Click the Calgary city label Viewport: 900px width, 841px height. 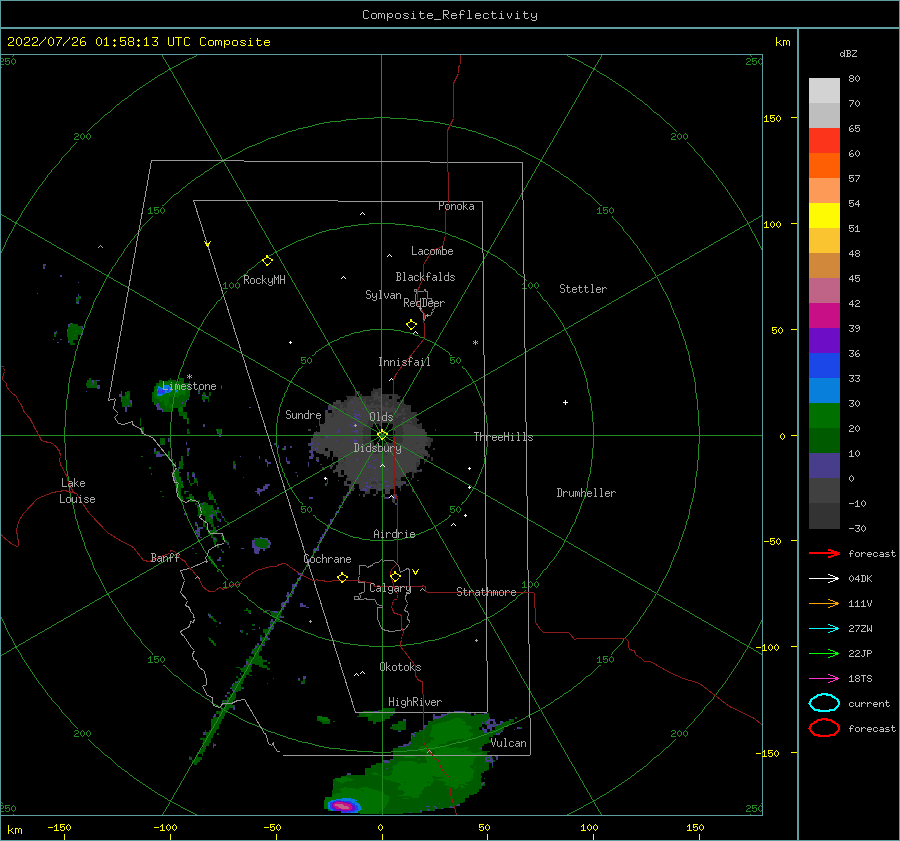(x=390, y=588)
